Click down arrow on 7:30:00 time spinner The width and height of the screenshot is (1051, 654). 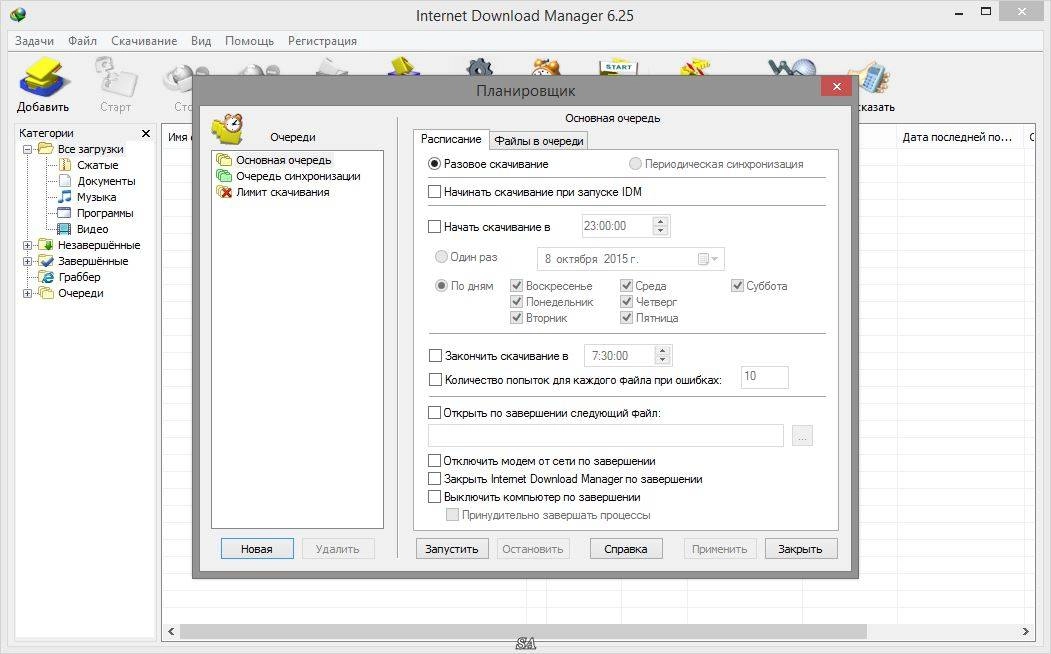point(662,360)
